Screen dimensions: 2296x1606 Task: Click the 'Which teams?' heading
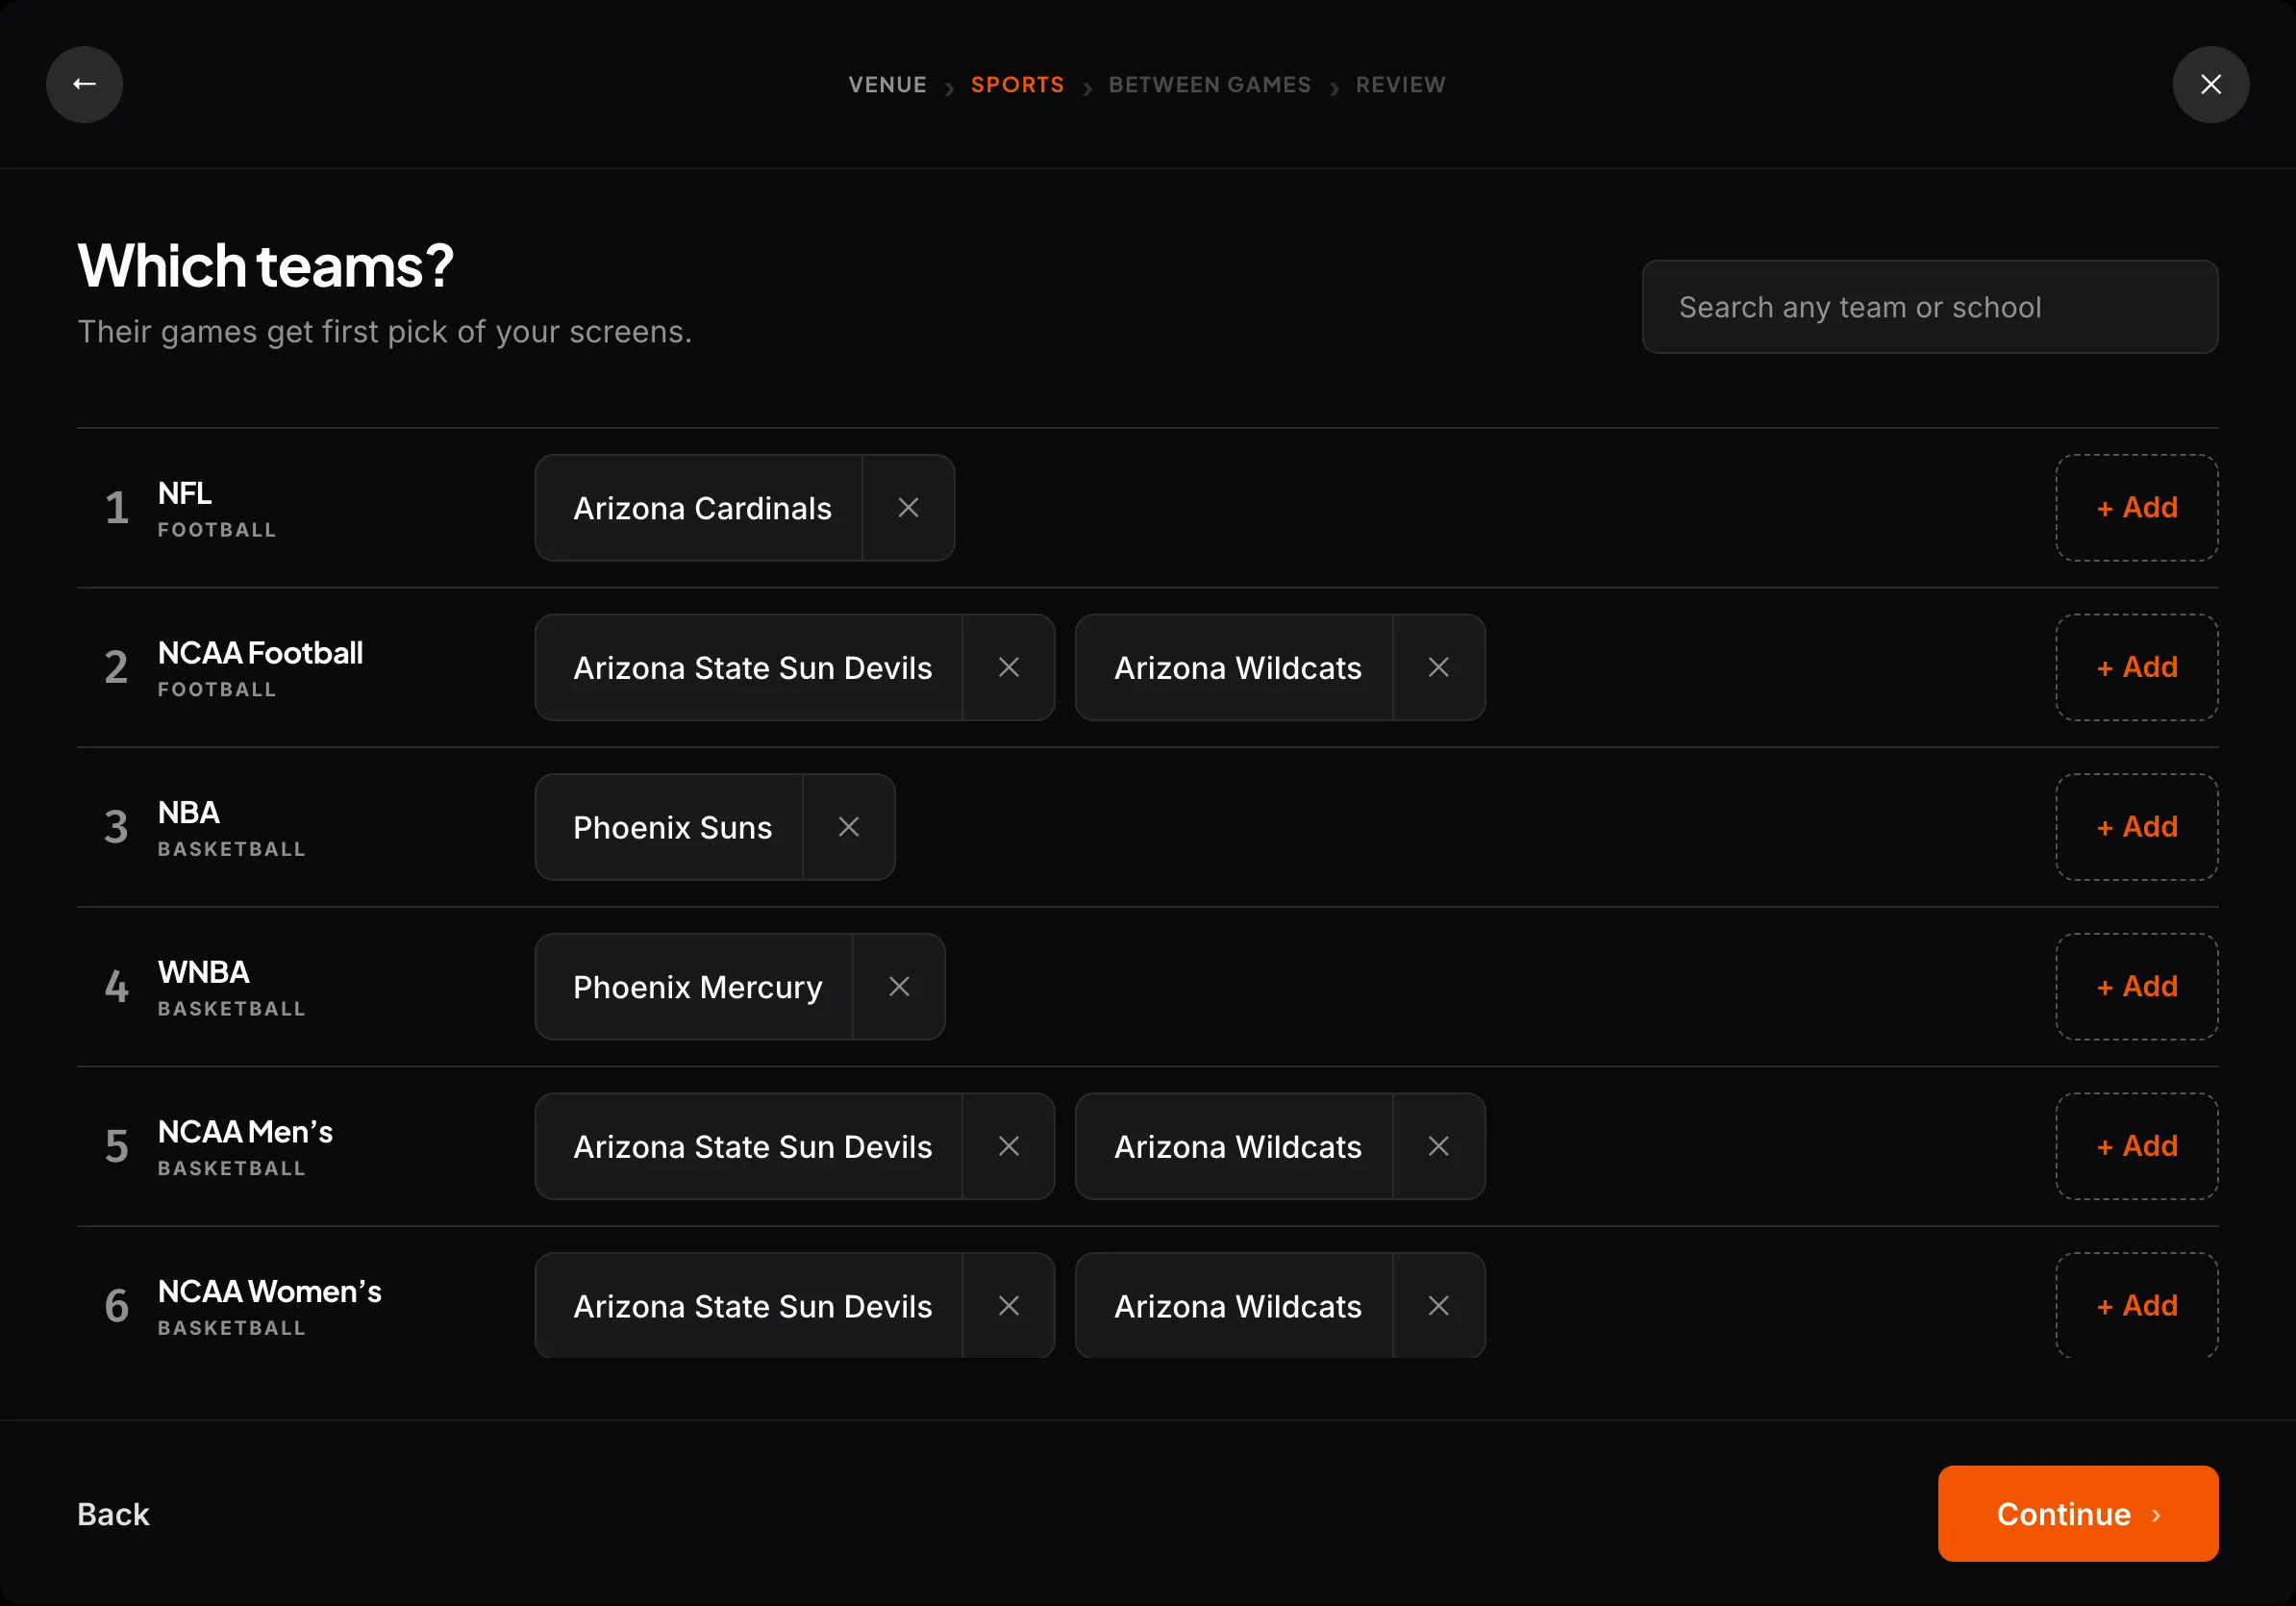(266, 265)
